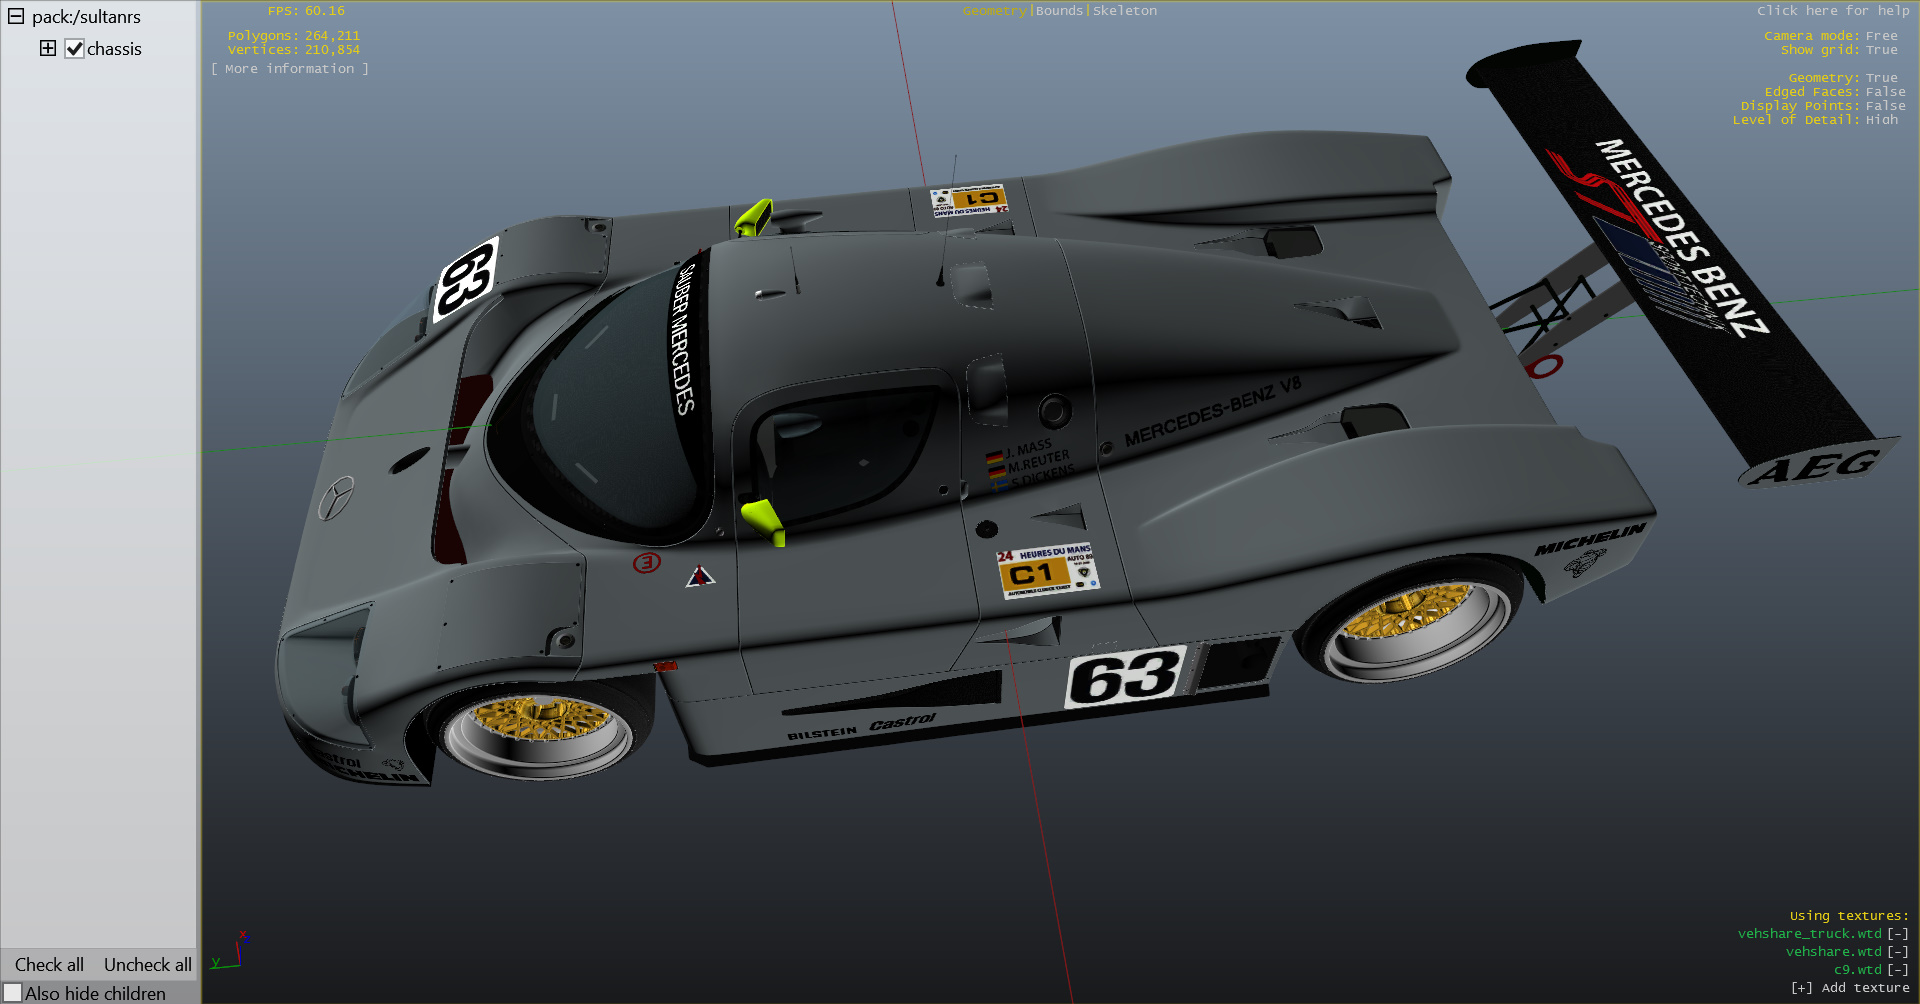Image resolution: width=1920 pixels, height=1004 pixels.
Task: Uncheck the chassis visibility checkbox
Action: pyautogui.click(x=74, y=49)
